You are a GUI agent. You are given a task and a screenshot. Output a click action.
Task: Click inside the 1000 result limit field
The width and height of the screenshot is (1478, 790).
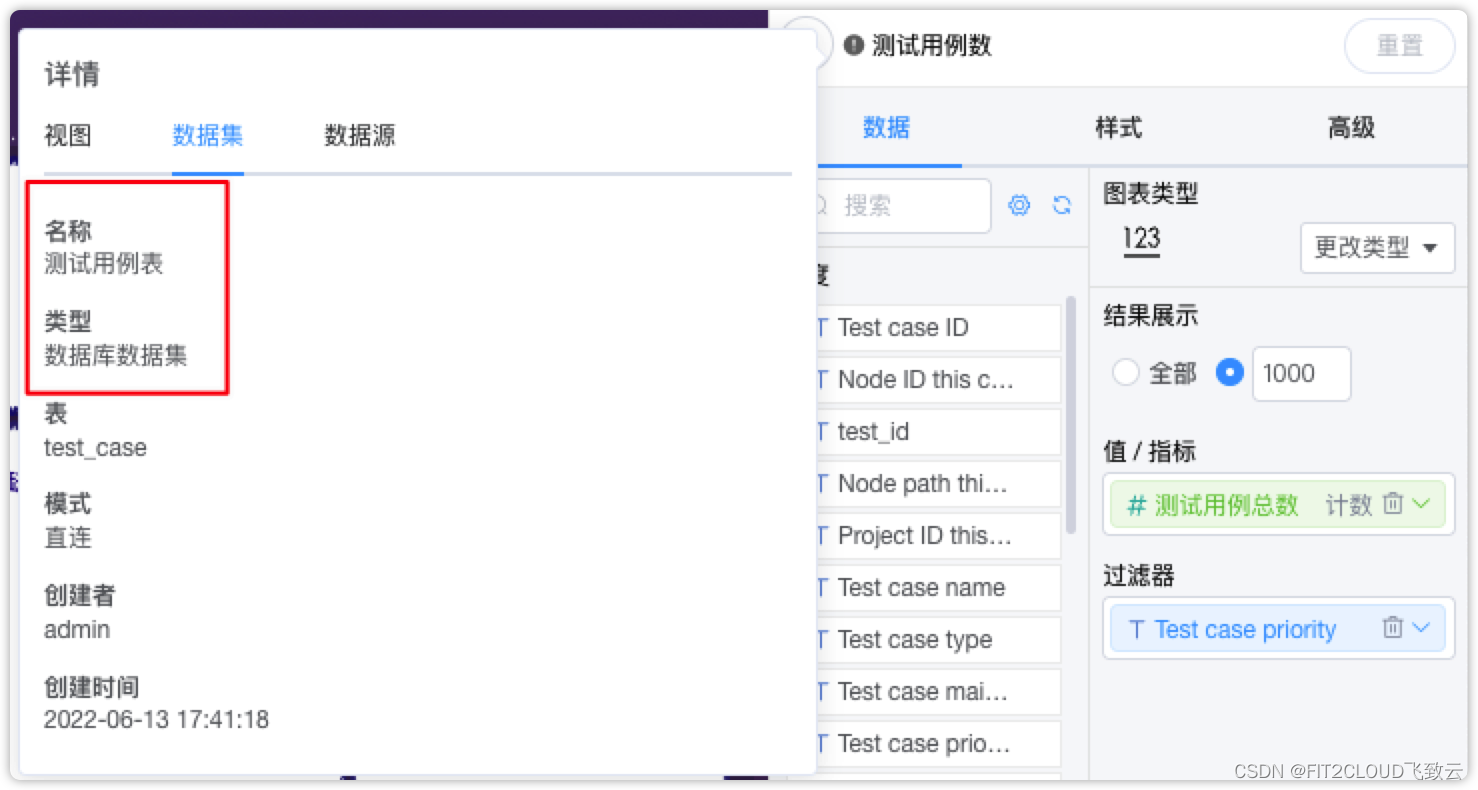click(x=1300, y=373)
